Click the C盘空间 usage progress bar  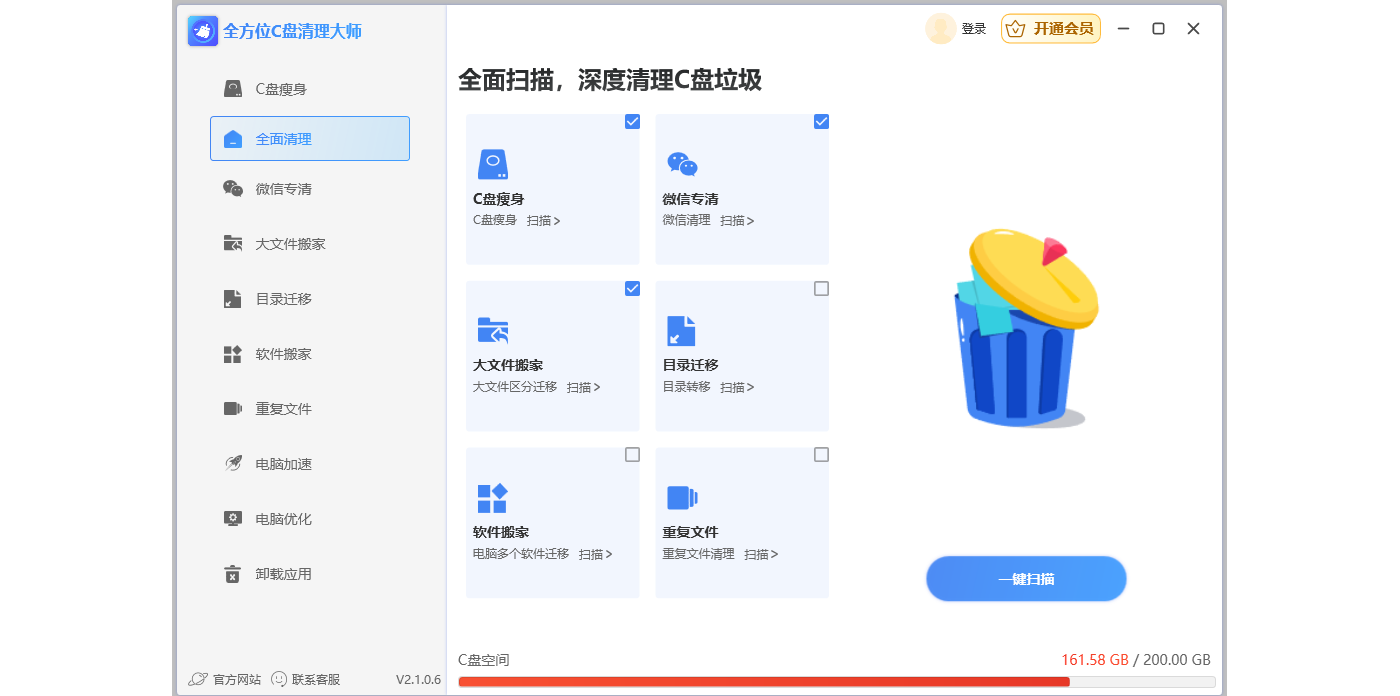pos(836,682)
